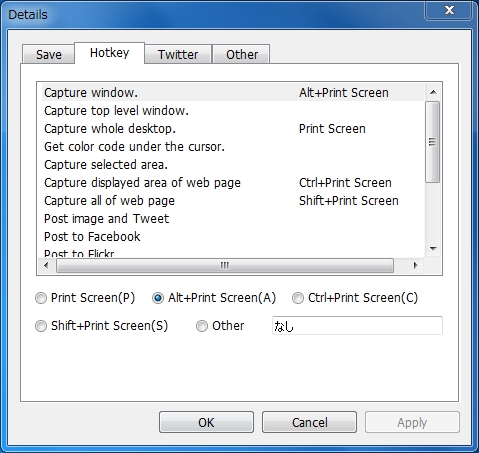The width and height of the screenshot is (479, 453).
Task: Confirm with the OK button
Action: click(206, 422)
